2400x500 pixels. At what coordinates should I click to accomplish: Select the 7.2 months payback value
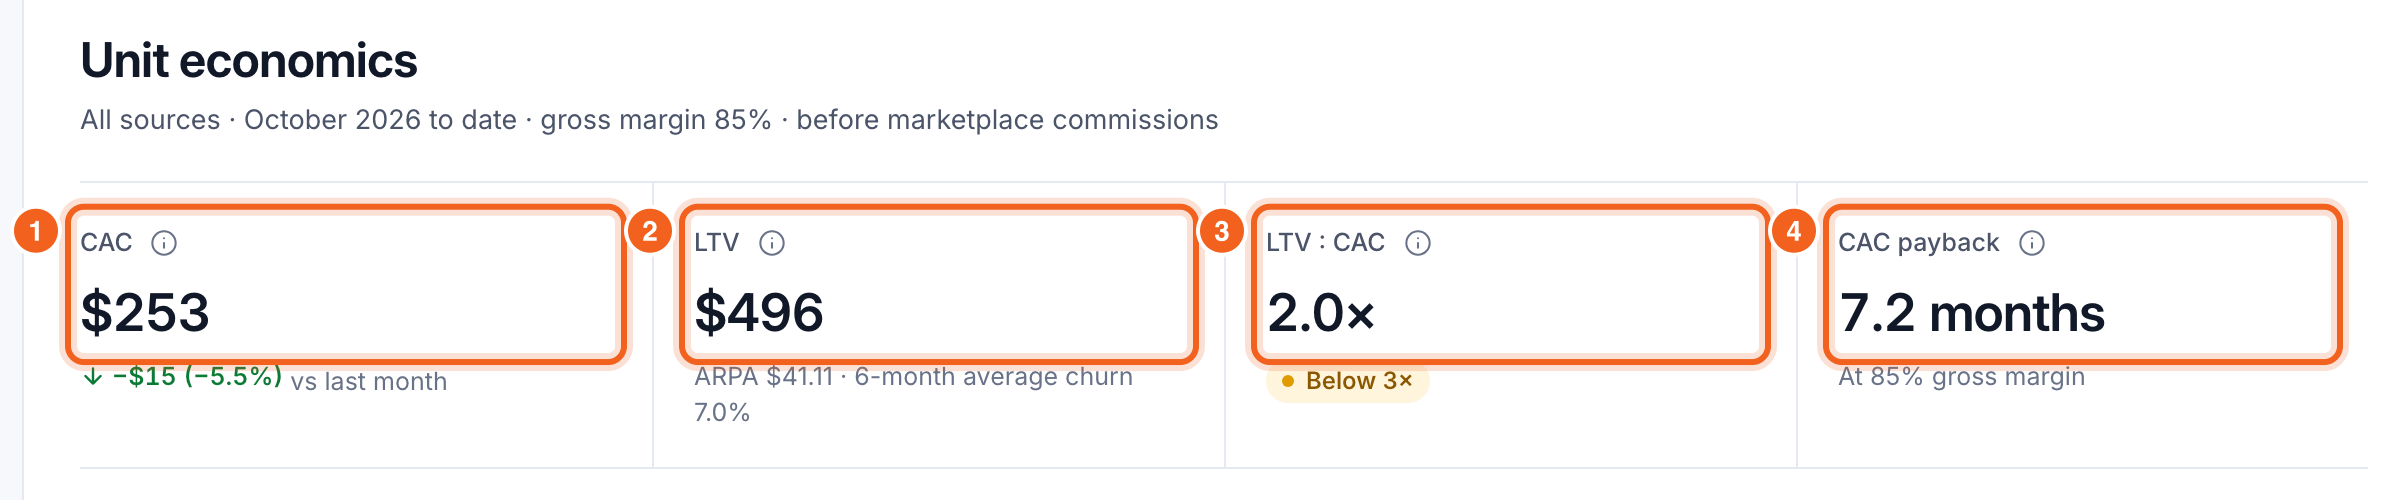(x=1972, y=313)
